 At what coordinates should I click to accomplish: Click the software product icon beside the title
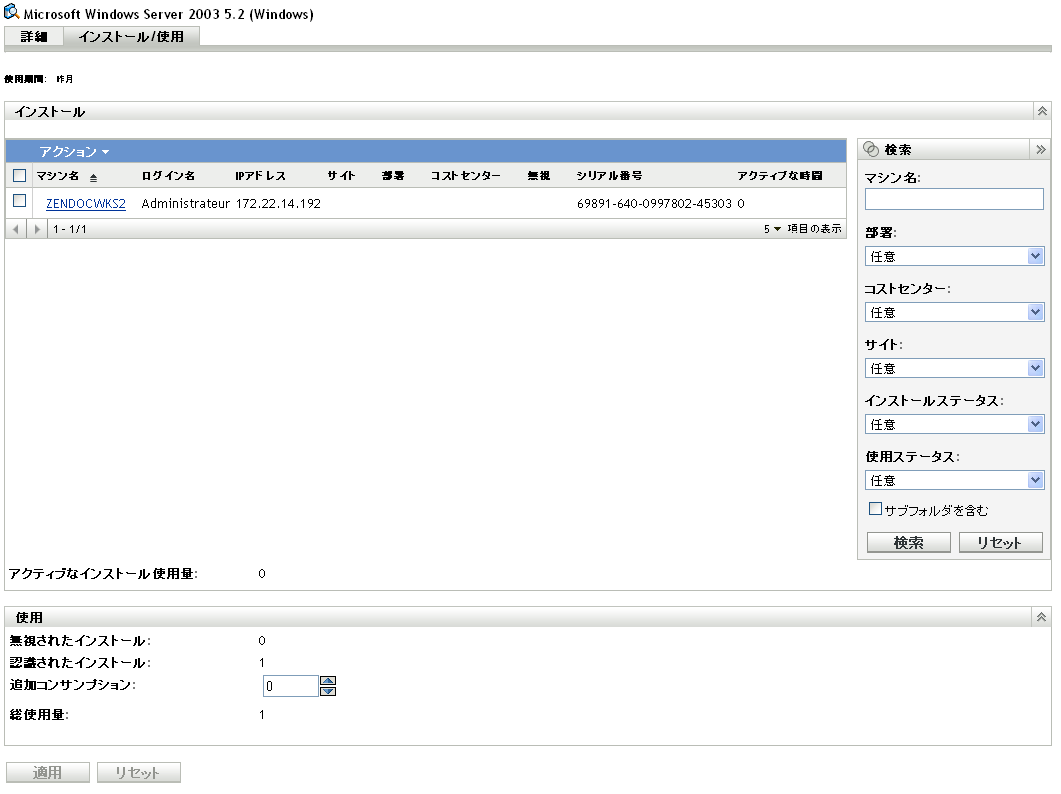[x=12, y=12]
